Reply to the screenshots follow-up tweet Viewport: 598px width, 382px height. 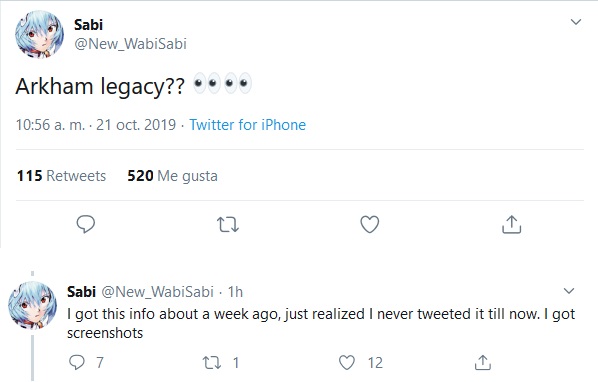click(77, 362)
